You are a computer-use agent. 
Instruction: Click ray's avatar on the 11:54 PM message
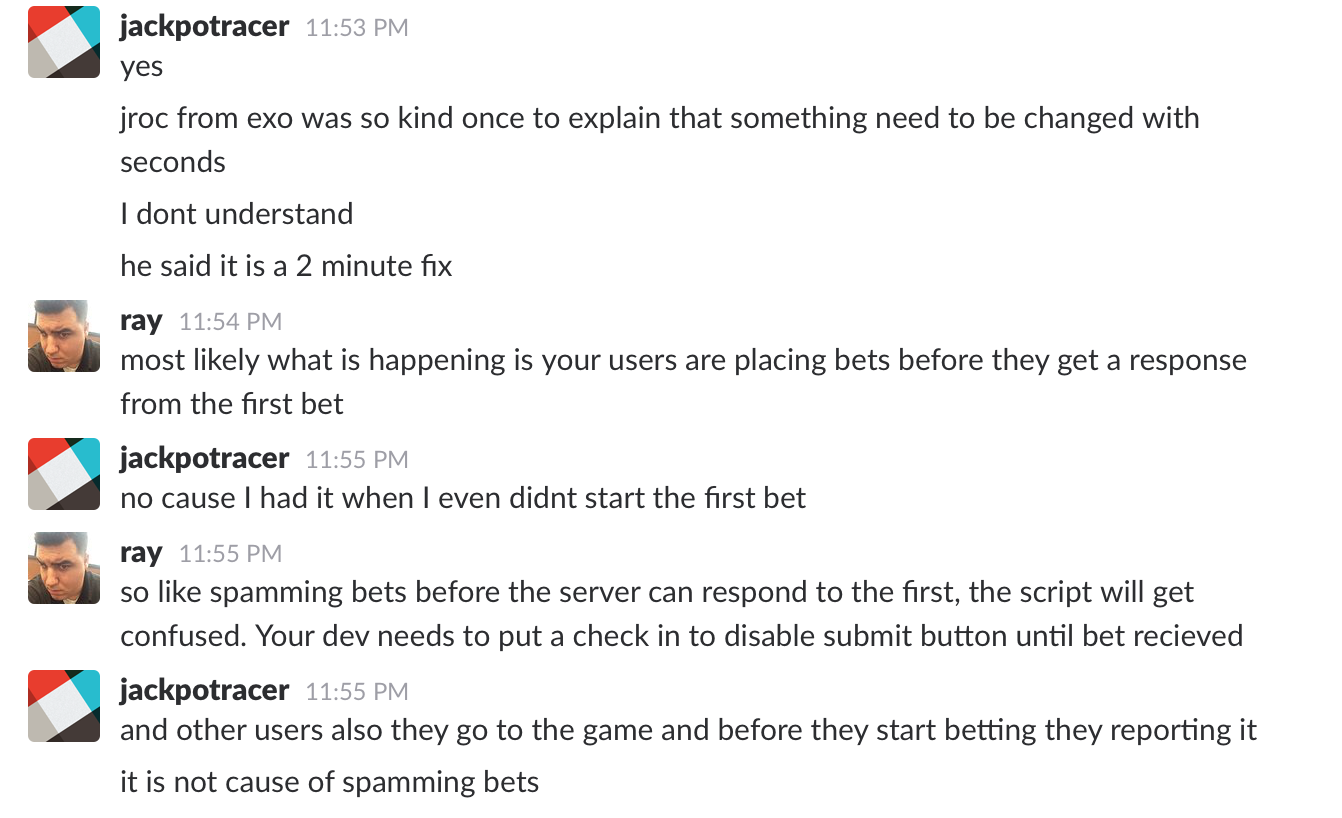click(64, 336)
